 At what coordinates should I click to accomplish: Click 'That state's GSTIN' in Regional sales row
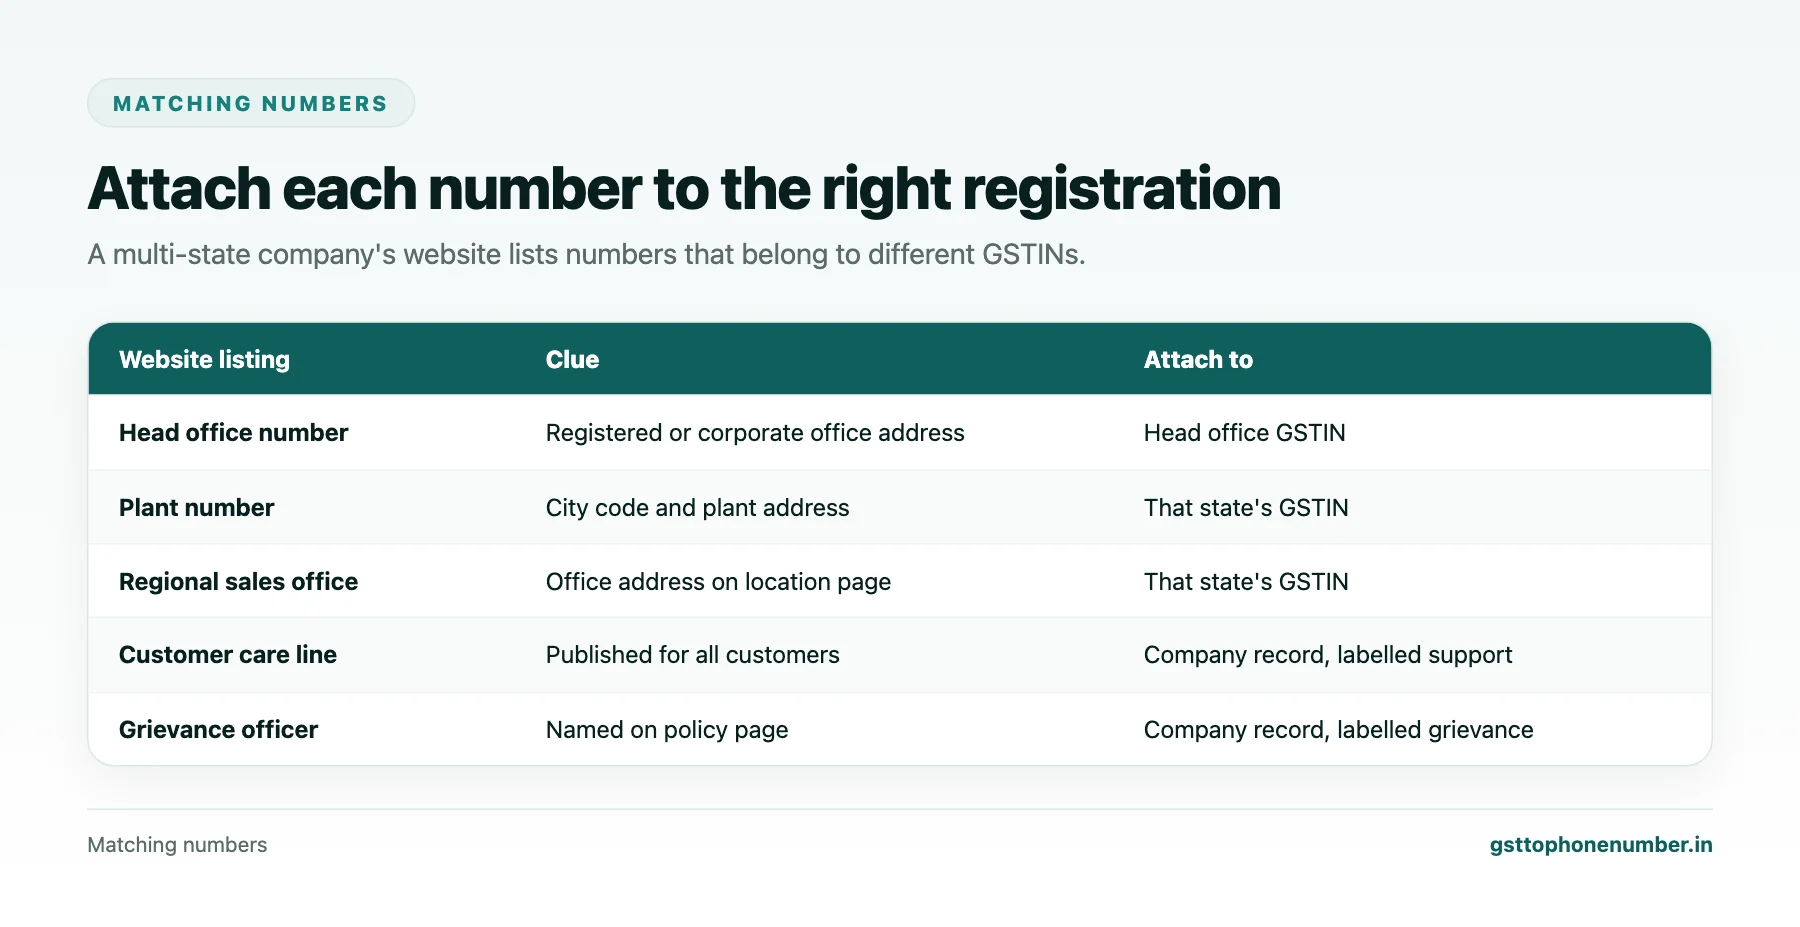pos(1246,582)
